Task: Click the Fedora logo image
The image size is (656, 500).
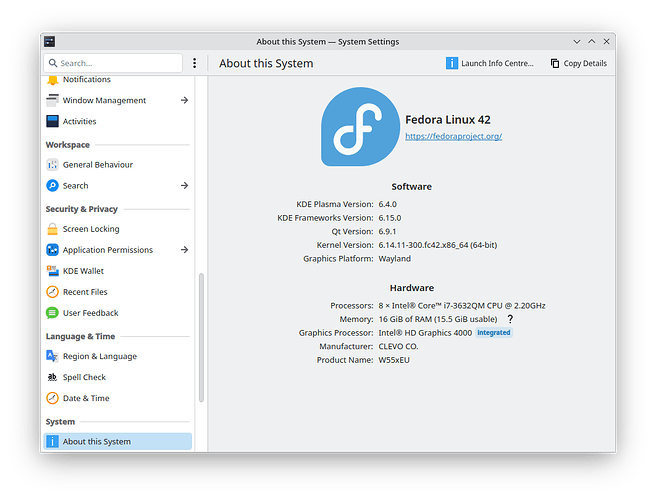Action: (x=361, y=127)
